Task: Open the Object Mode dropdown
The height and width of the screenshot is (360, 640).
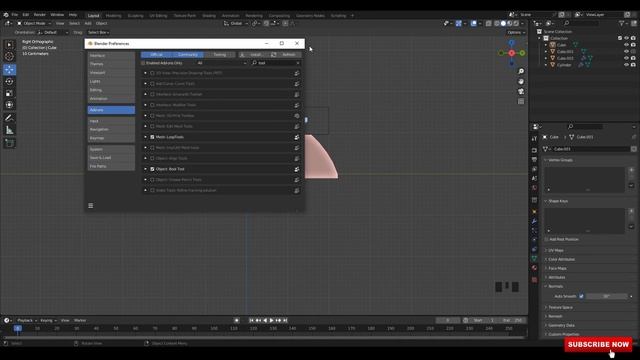Action: tap(34, 23)
